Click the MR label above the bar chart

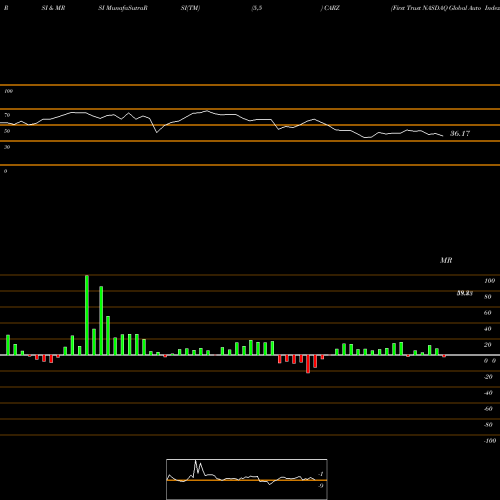(446, 260)
